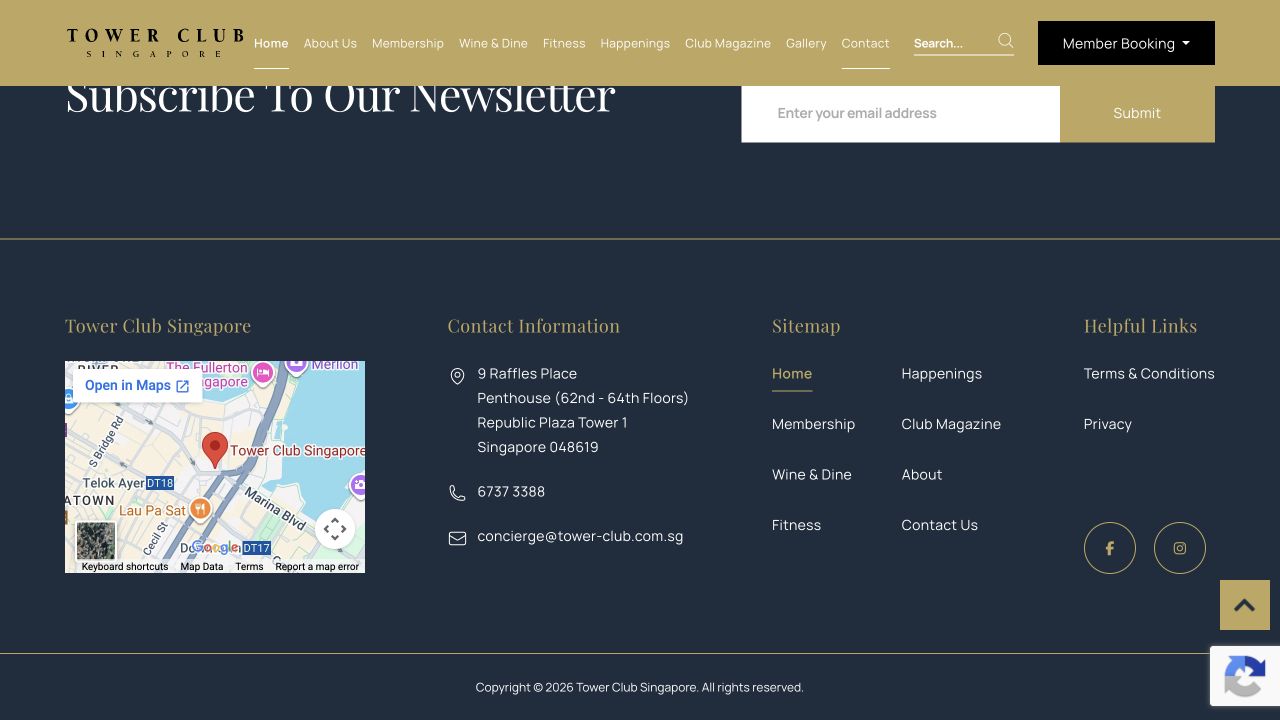Viewport: 1280px width, 720px height.
Task: Open the Privacy link
Action: click(1107, 424)
